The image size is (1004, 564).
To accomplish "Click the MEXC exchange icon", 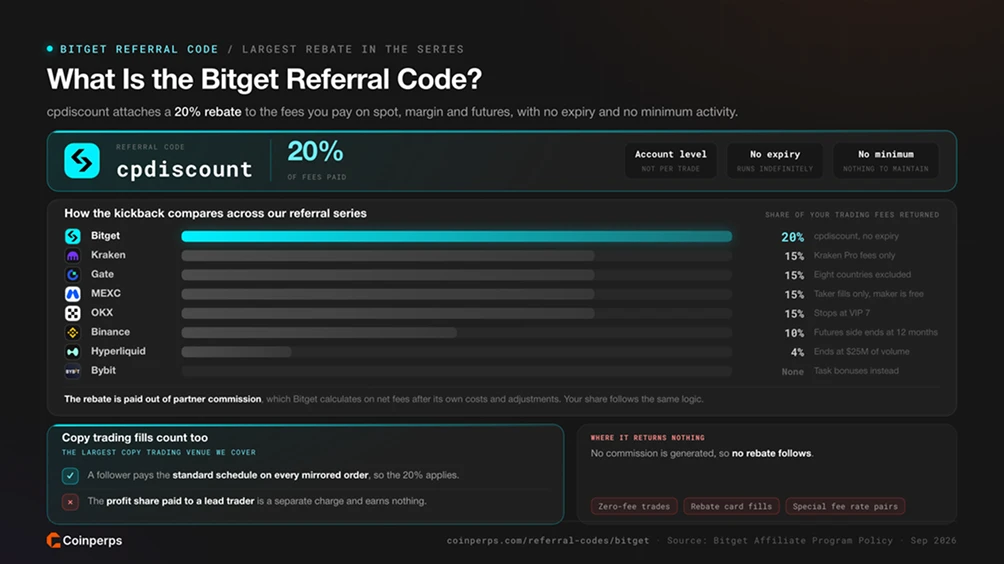I will point(73,294).
